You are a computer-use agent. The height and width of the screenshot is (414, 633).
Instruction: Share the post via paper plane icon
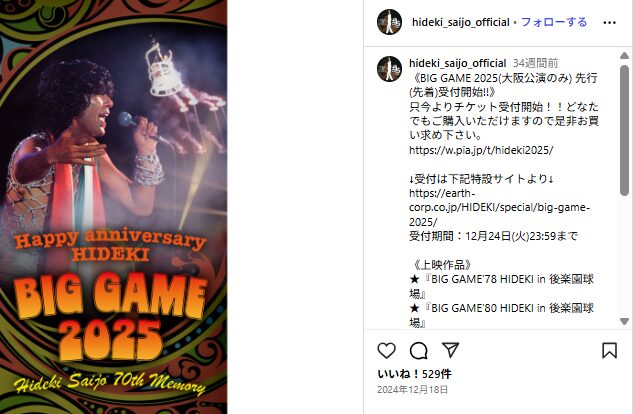451,350
